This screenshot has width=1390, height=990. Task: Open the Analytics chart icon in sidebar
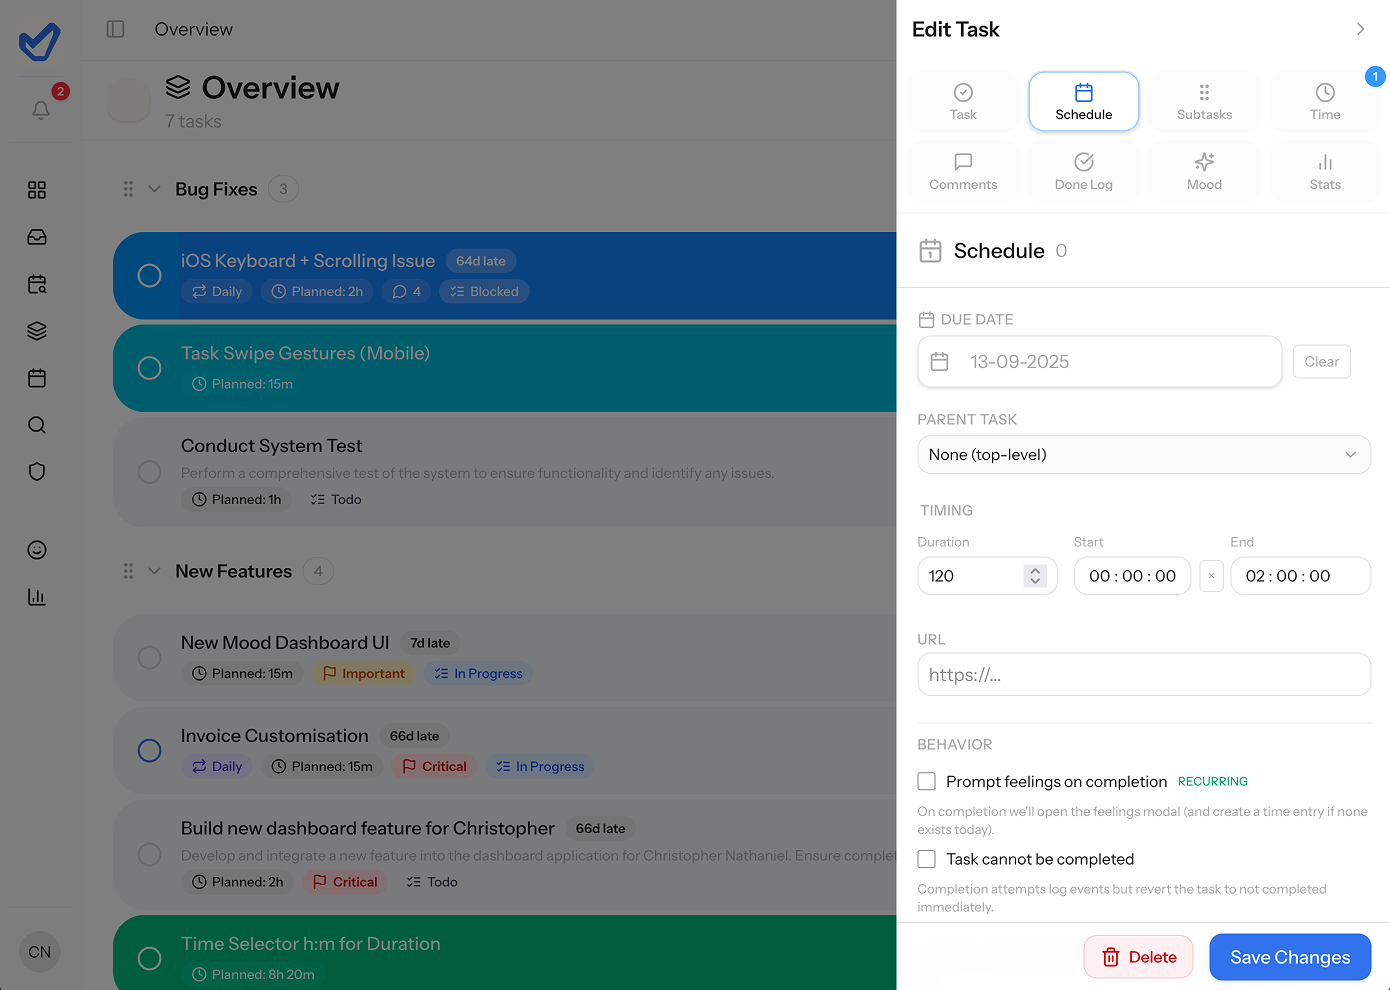coord(37,596)
